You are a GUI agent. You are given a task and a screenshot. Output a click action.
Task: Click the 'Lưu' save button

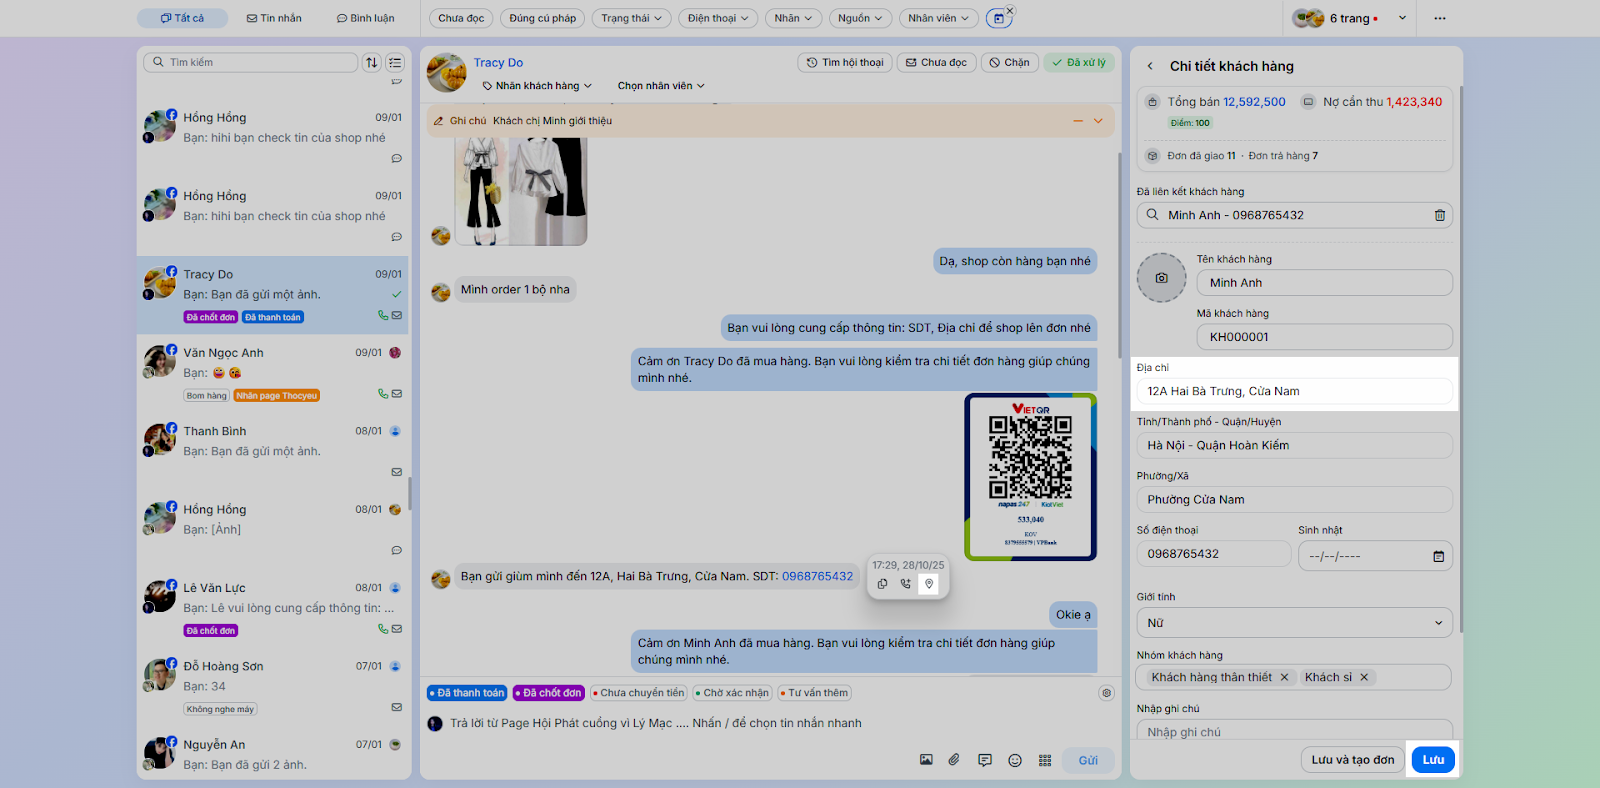(x=1433, y=760)
